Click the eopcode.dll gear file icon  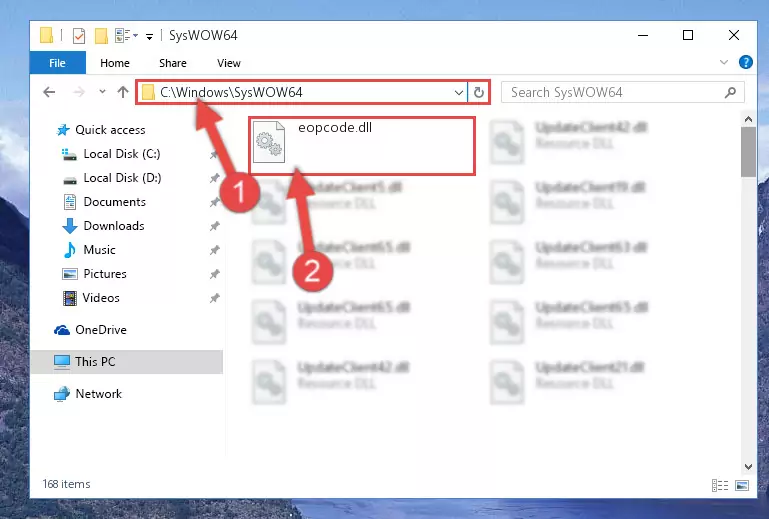pos(269,142)
